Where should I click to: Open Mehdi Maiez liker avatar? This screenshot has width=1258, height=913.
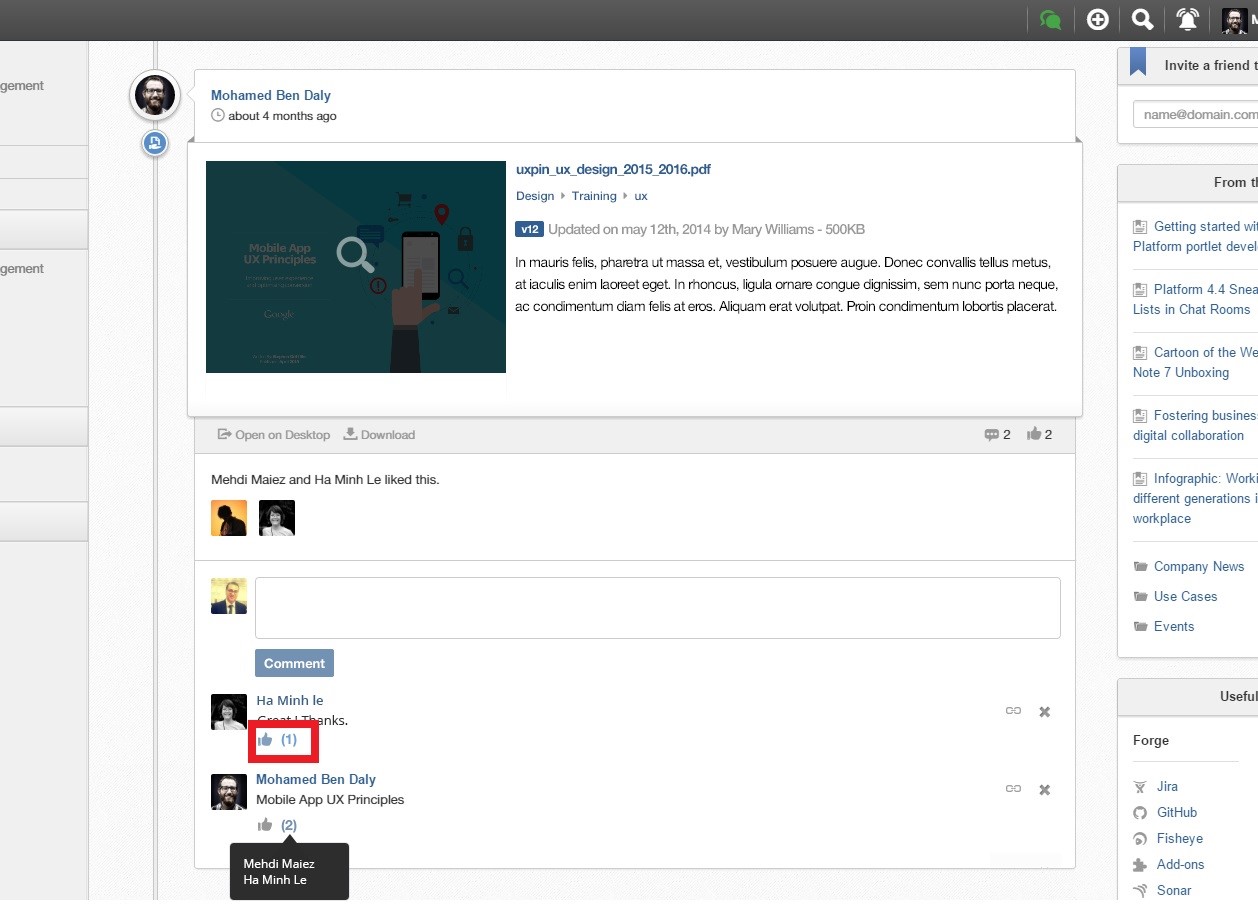(229, 518)
